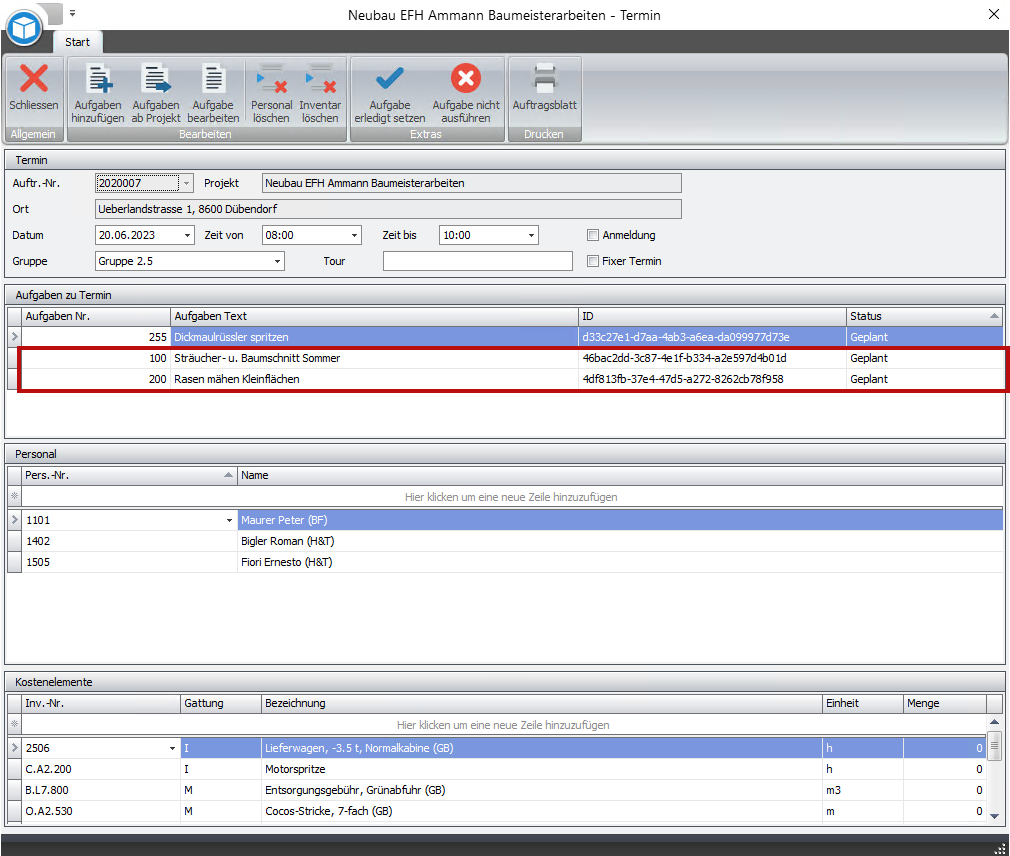Viewport: 1010px width, 856px height.
Task: Open Inv.-Nr. 2506 cell dropdown
Action: tap(172, 748)
